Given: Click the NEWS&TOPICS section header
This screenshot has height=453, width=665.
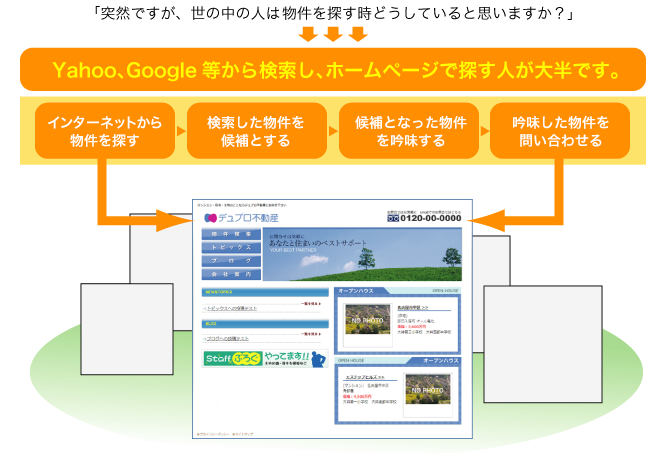Looking at the screenshot, I should pos(265,292).
